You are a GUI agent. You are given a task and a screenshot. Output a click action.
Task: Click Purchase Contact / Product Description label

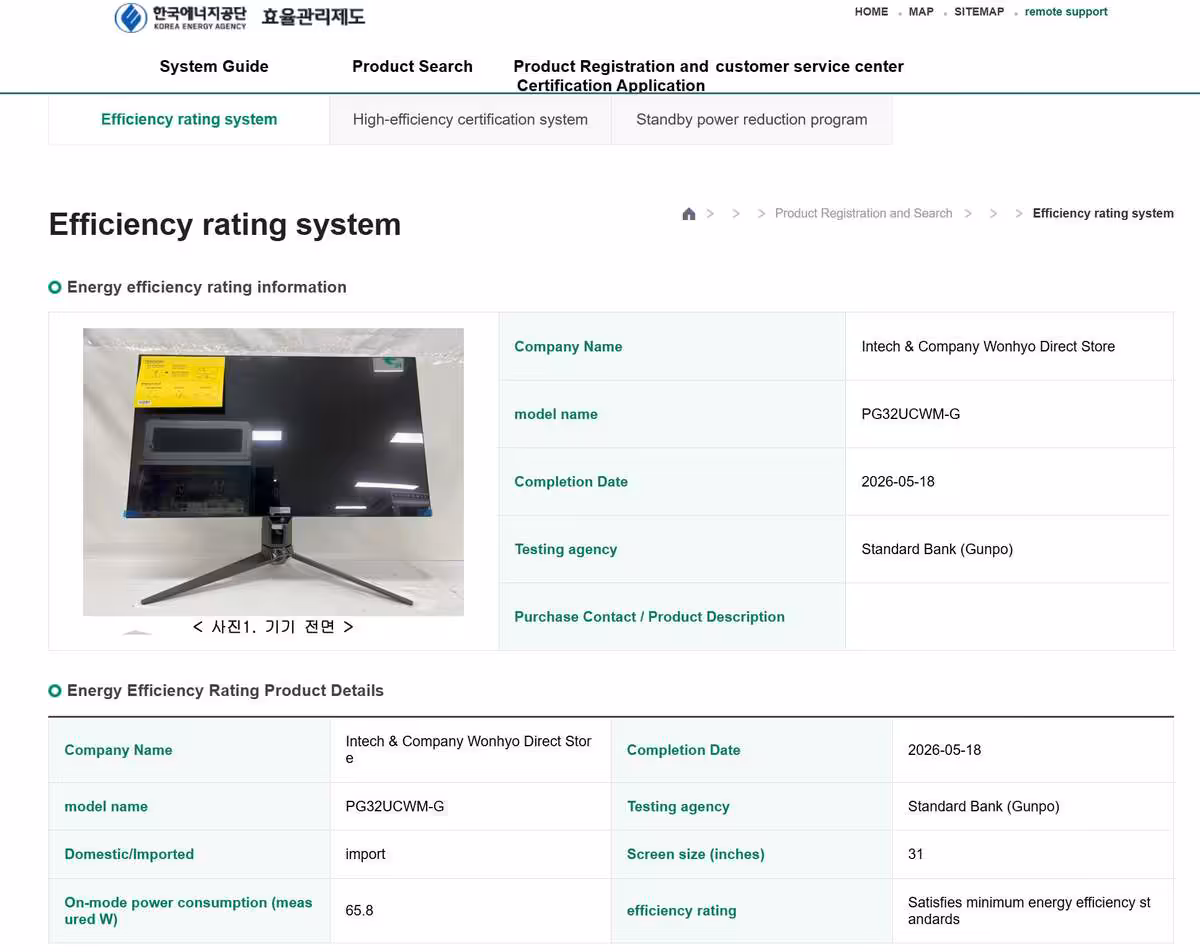tap(649, 617)
